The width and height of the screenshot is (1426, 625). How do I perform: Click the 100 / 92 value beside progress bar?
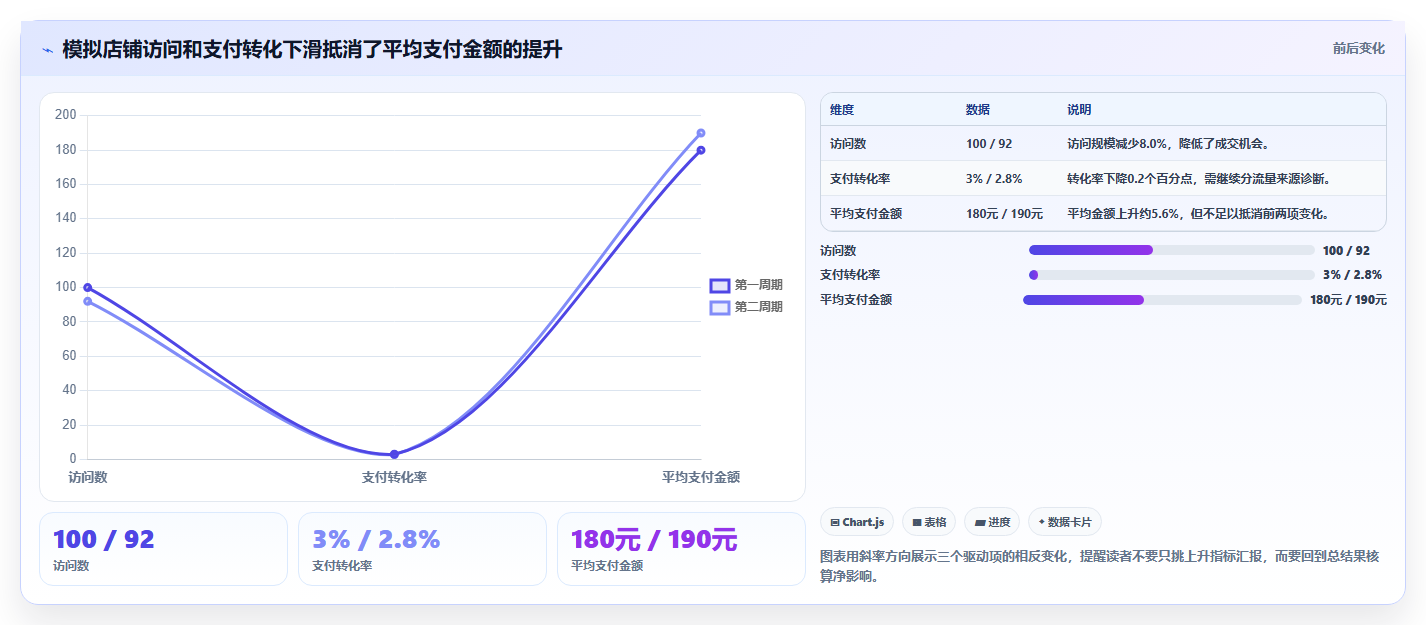tap(1346, 251)
